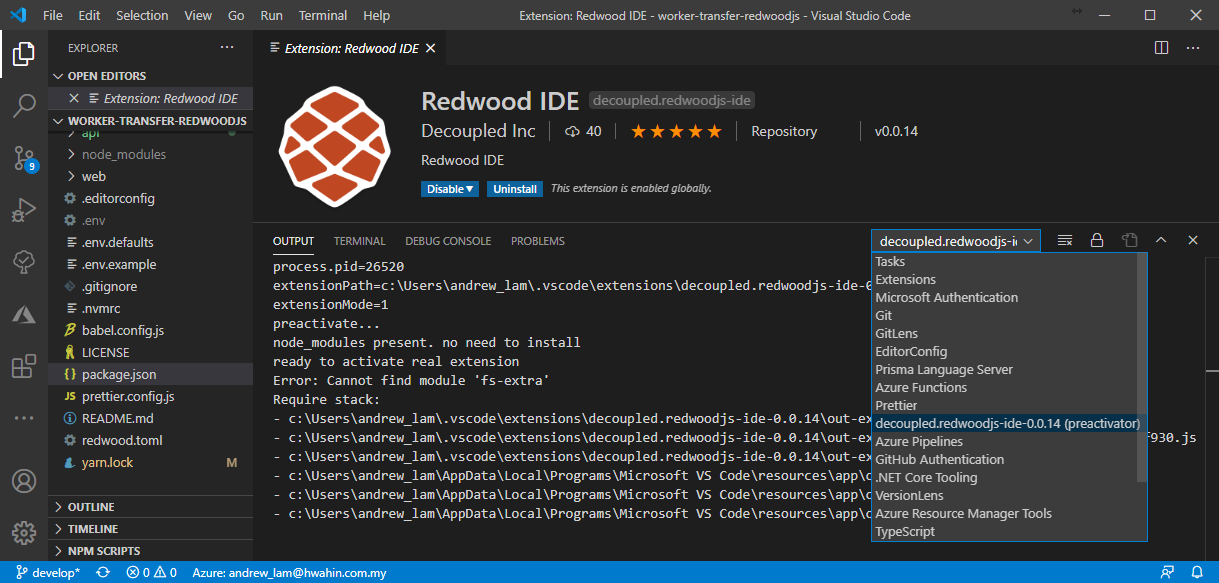The width and height of the screenshot is (1219, 583).
Task: Open modified yarn.lock file
Action: [x=150, y=462]
